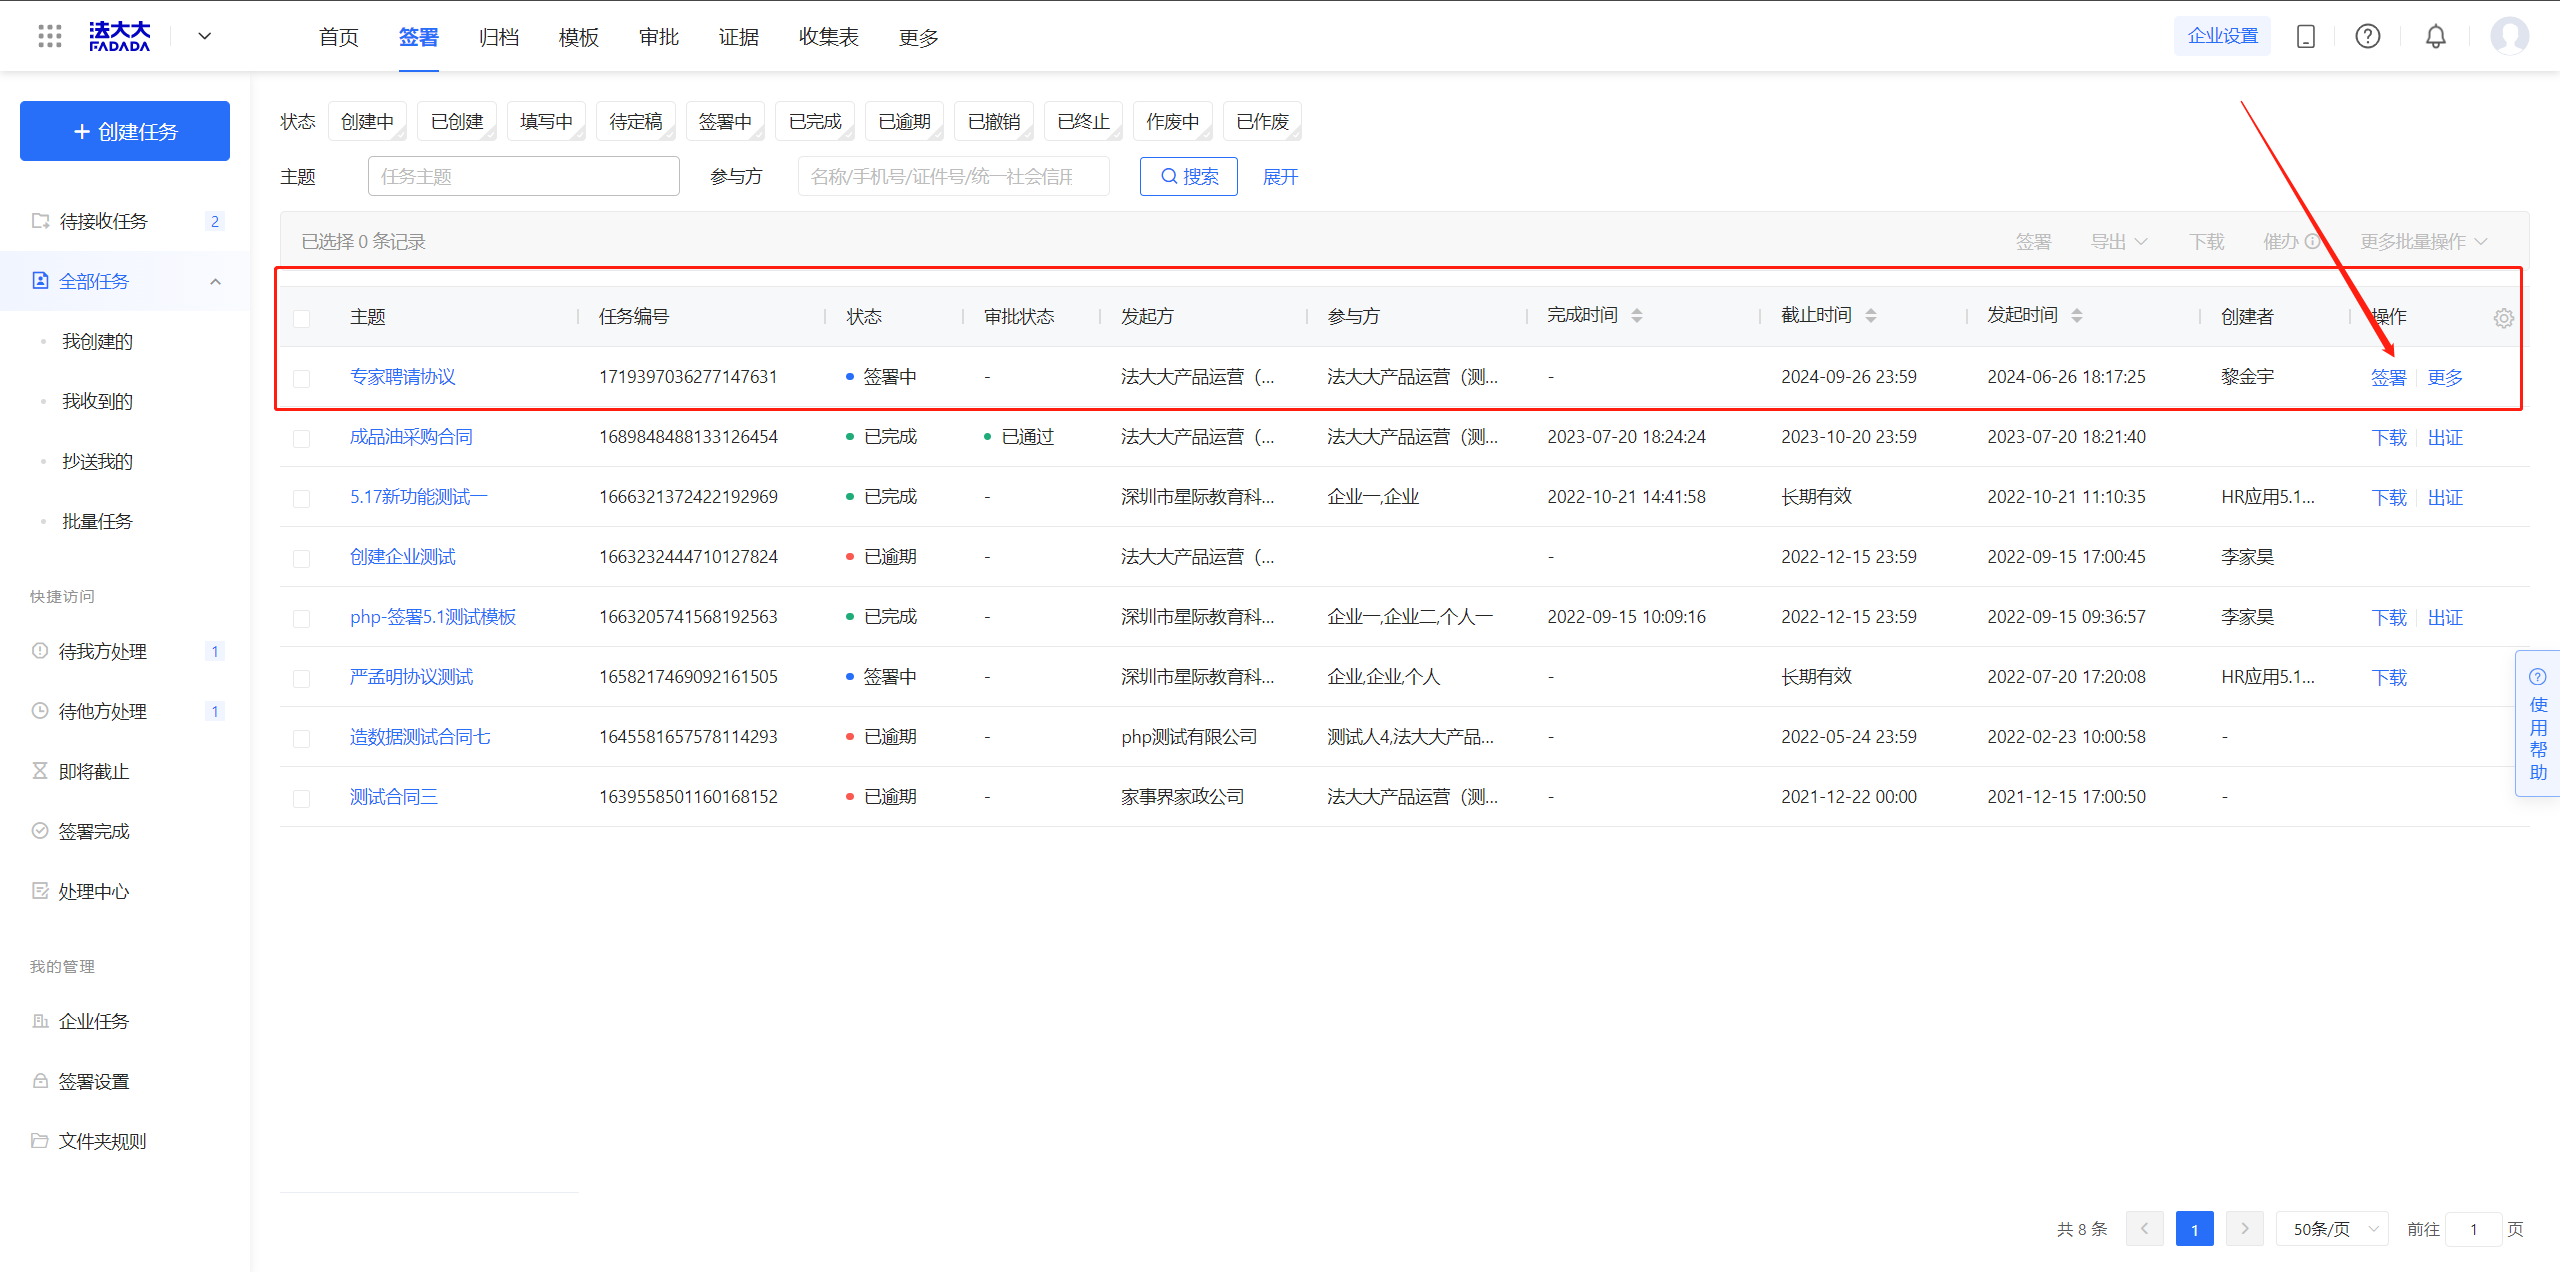Go to previous page arrow
The image size is (2560, 1272).
[2144, 1229]
